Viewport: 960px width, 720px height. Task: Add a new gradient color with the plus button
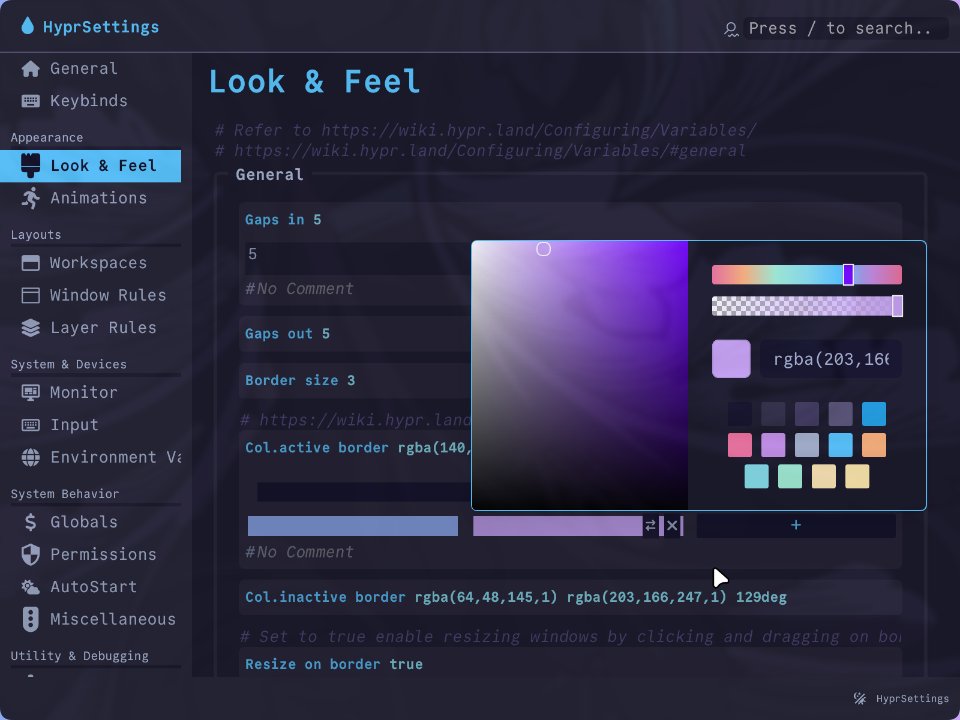pos(796,526)
